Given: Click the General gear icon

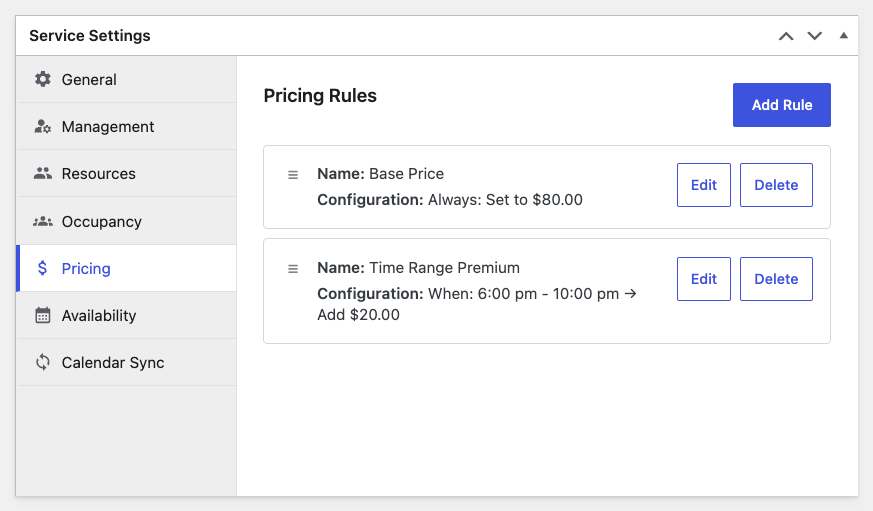Looking at the screenshot, I should coord(42,79).
